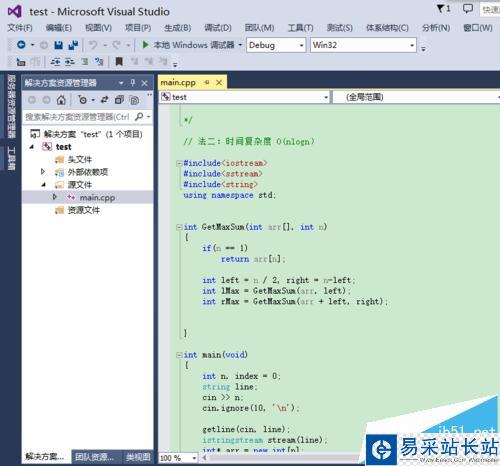This screenshot has height=466, width=500.
Task: Click the first icon on the text editor toolbar
Action: pyautogui.click(x=21, y=62)
